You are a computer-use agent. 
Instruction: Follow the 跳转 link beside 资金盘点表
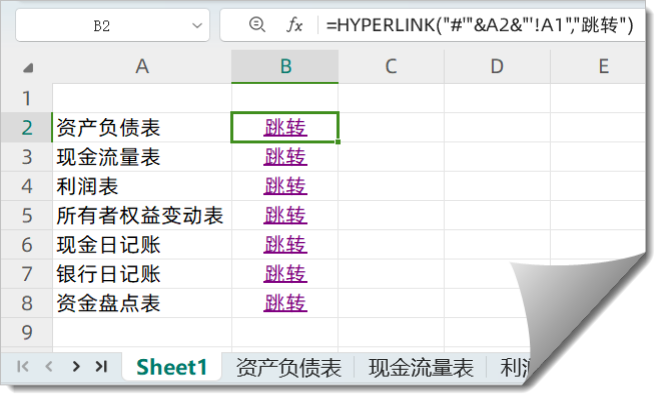(x=285, y=303)
